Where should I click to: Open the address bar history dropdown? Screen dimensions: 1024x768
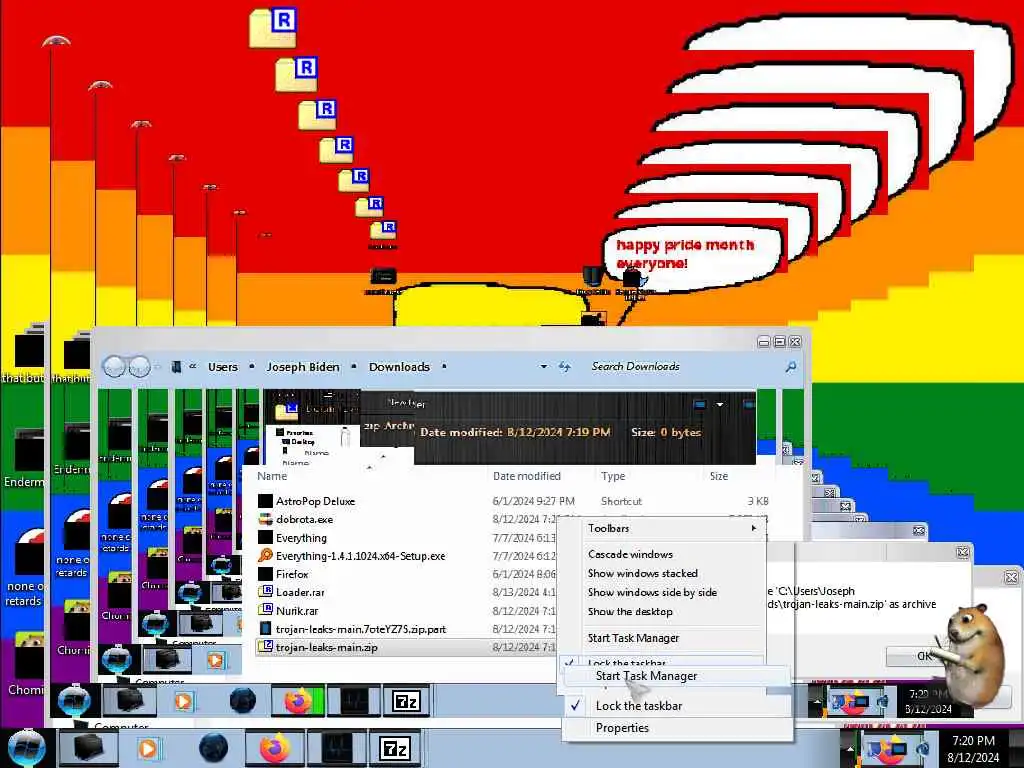(543, 367)
